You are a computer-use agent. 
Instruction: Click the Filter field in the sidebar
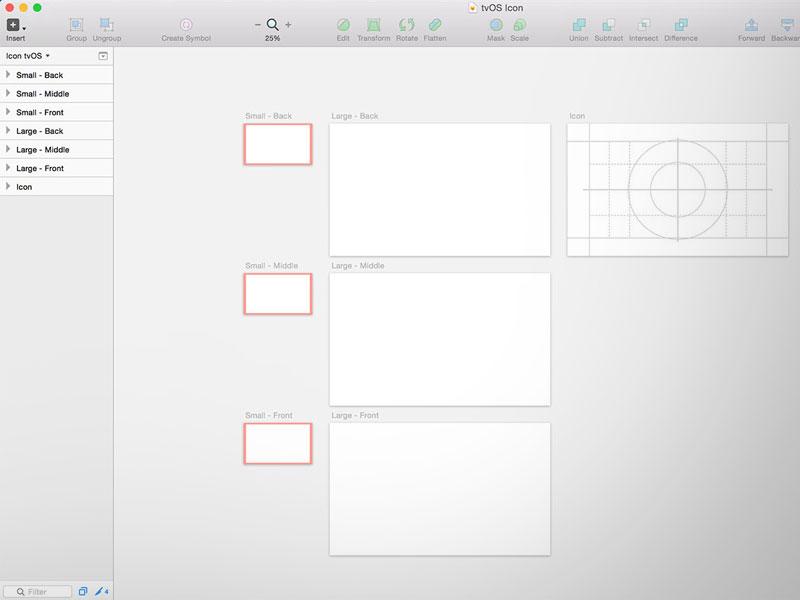click(37, 591)
